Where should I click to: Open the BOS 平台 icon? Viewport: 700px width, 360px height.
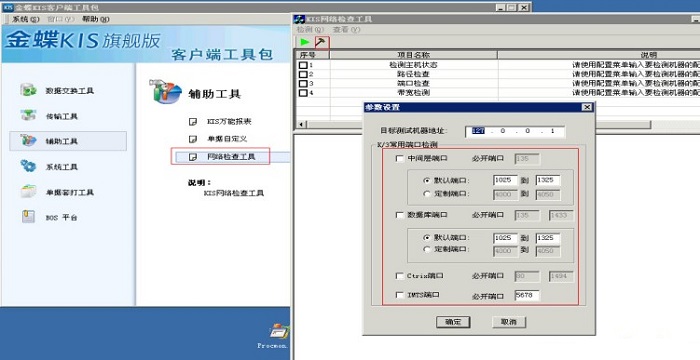[29, 217]
